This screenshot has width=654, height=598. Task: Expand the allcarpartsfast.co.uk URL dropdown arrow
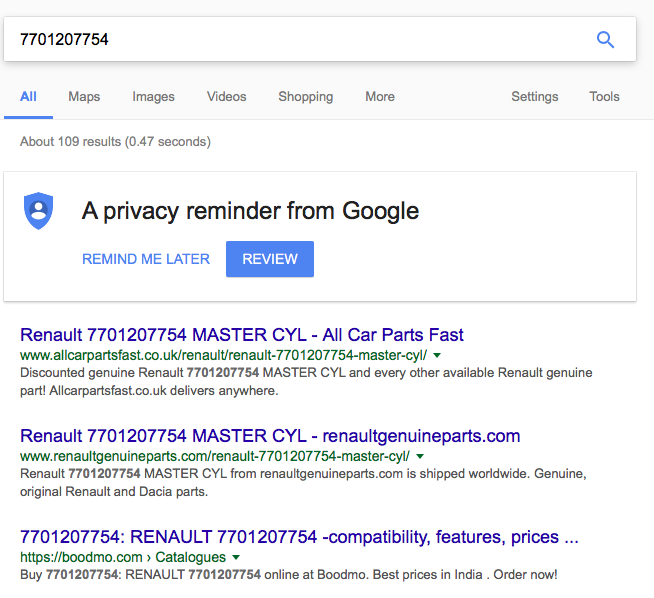437,356
